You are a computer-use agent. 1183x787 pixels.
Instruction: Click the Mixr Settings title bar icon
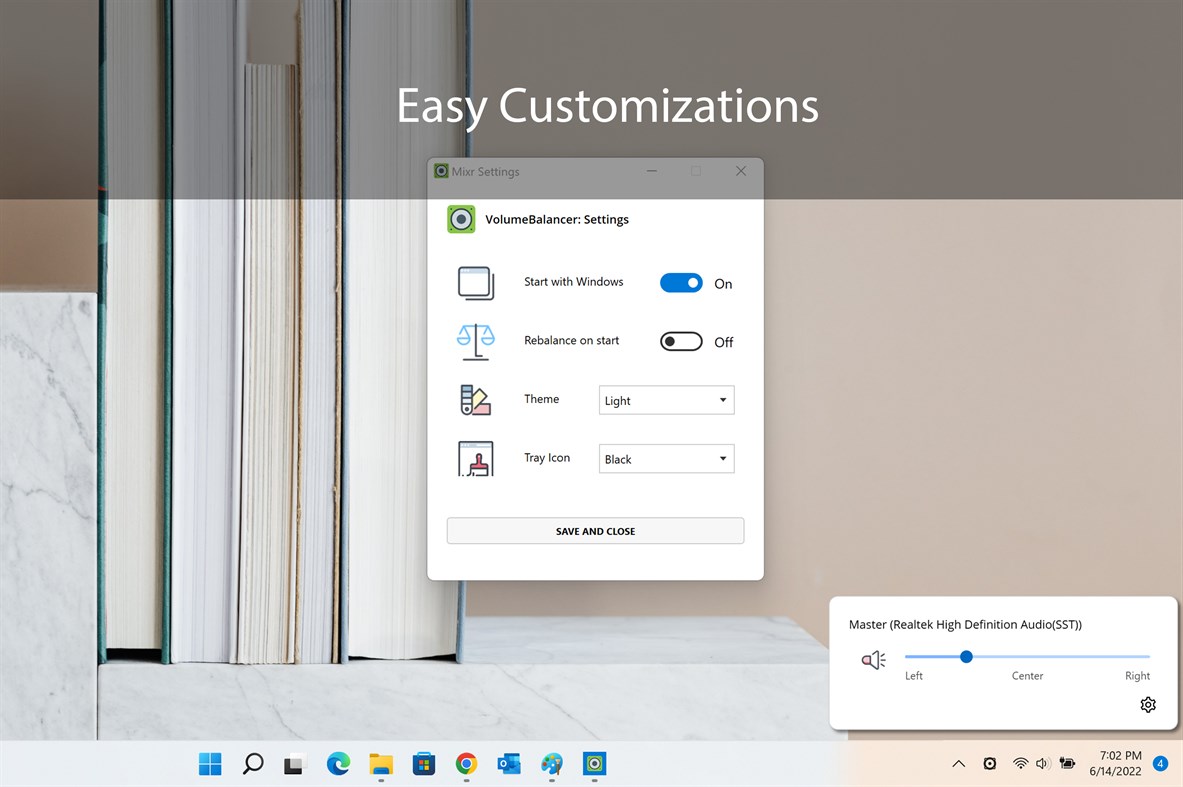pos(440,171)
